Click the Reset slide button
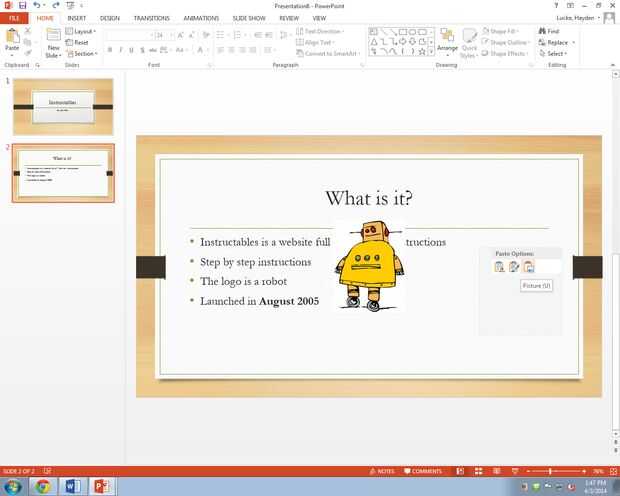Screen dimensions: 620x496 [x=77, y=42]
